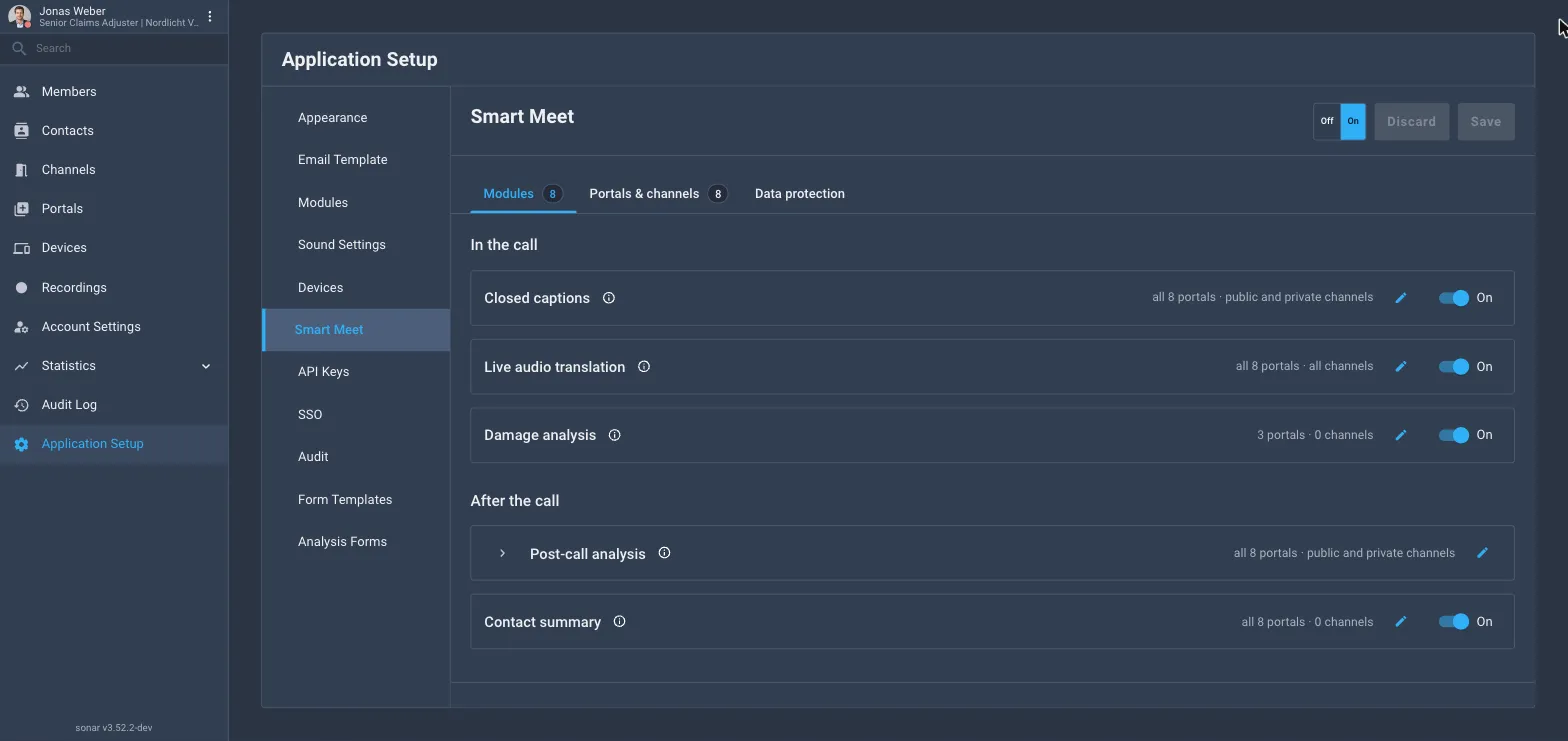Image resolution: width=1568 pixels, height=741 pixels.
Task: Click the Account Settings person-gear icon
Action: [21, 327]
